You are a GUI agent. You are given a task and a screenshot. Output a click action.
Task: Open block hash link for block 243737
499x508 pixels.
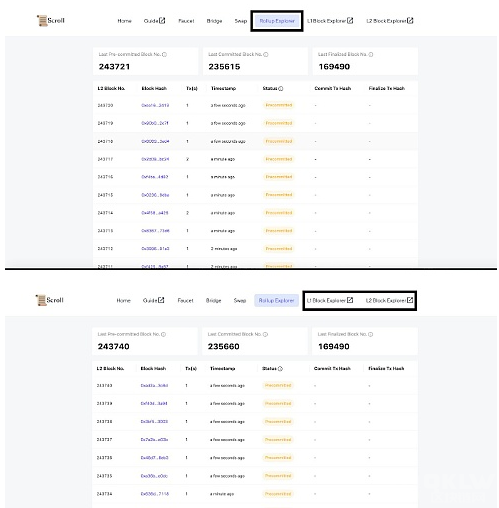coord(154,440)
